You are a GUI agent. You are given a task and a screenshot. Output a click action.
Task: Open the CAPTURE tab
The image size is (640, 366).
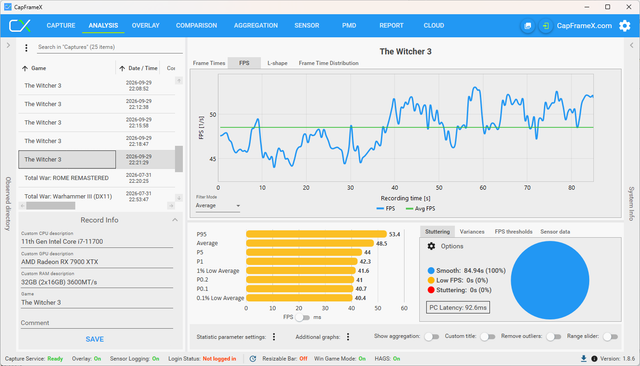61,26
